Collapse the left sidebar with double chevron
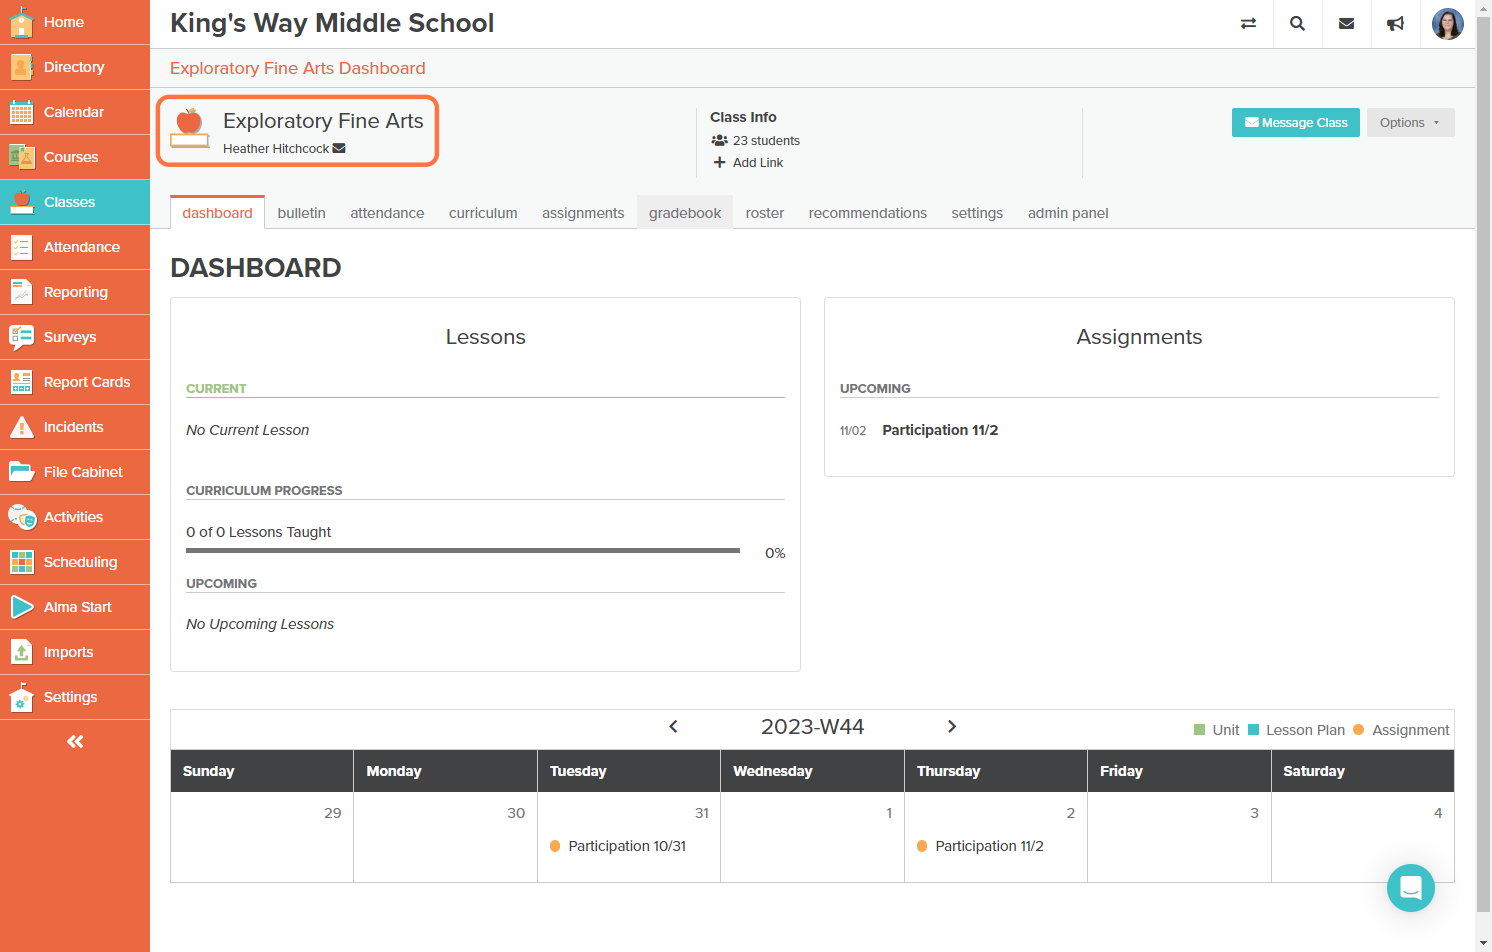Screen dimensions: 1492x952 coord(75,741)
